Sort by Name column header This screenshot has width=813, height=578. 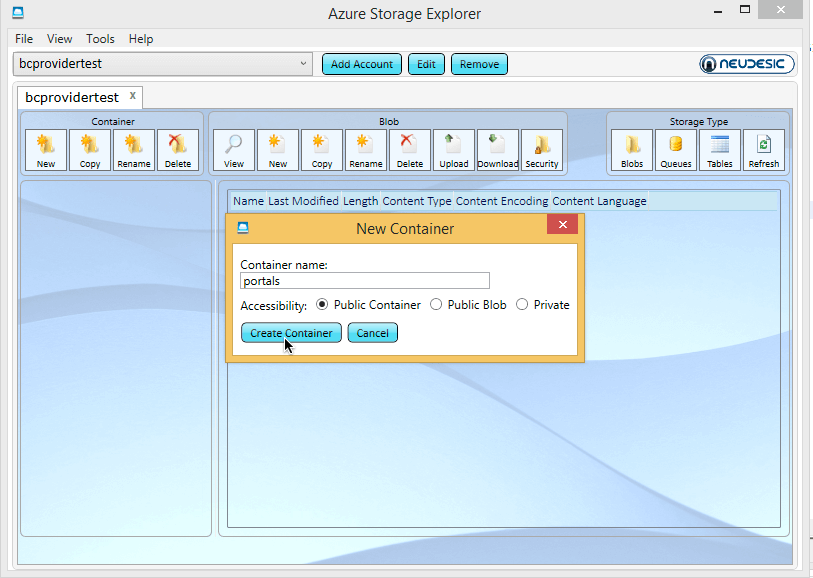248,201
